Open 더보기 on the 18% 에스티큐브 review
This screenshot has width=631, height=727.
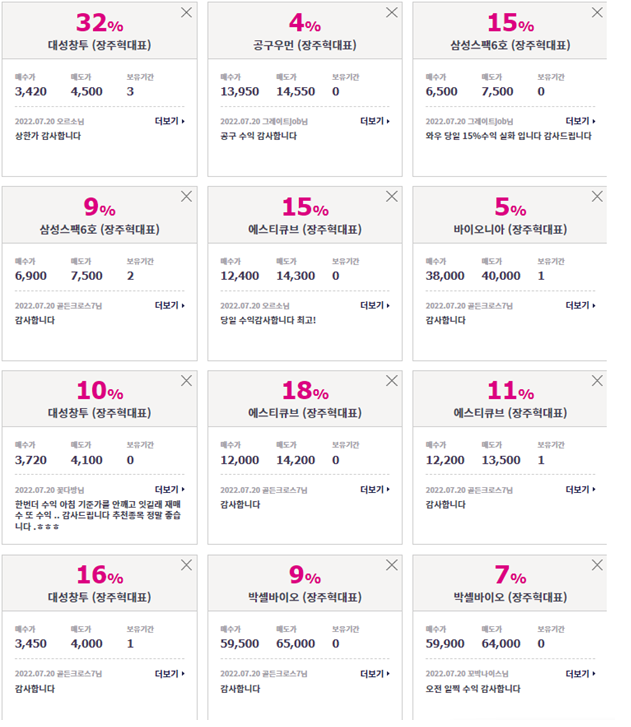pyautogui.click(x=375, y=489)
